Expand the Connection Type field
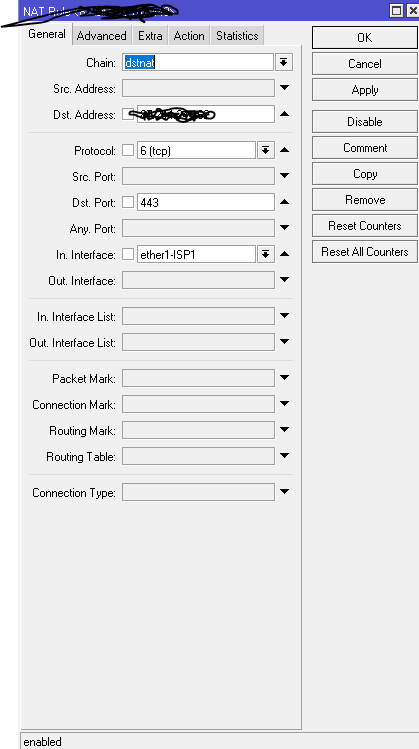This screenshot has height=749, width=419. pyautogui.click(x=284, y=492)
